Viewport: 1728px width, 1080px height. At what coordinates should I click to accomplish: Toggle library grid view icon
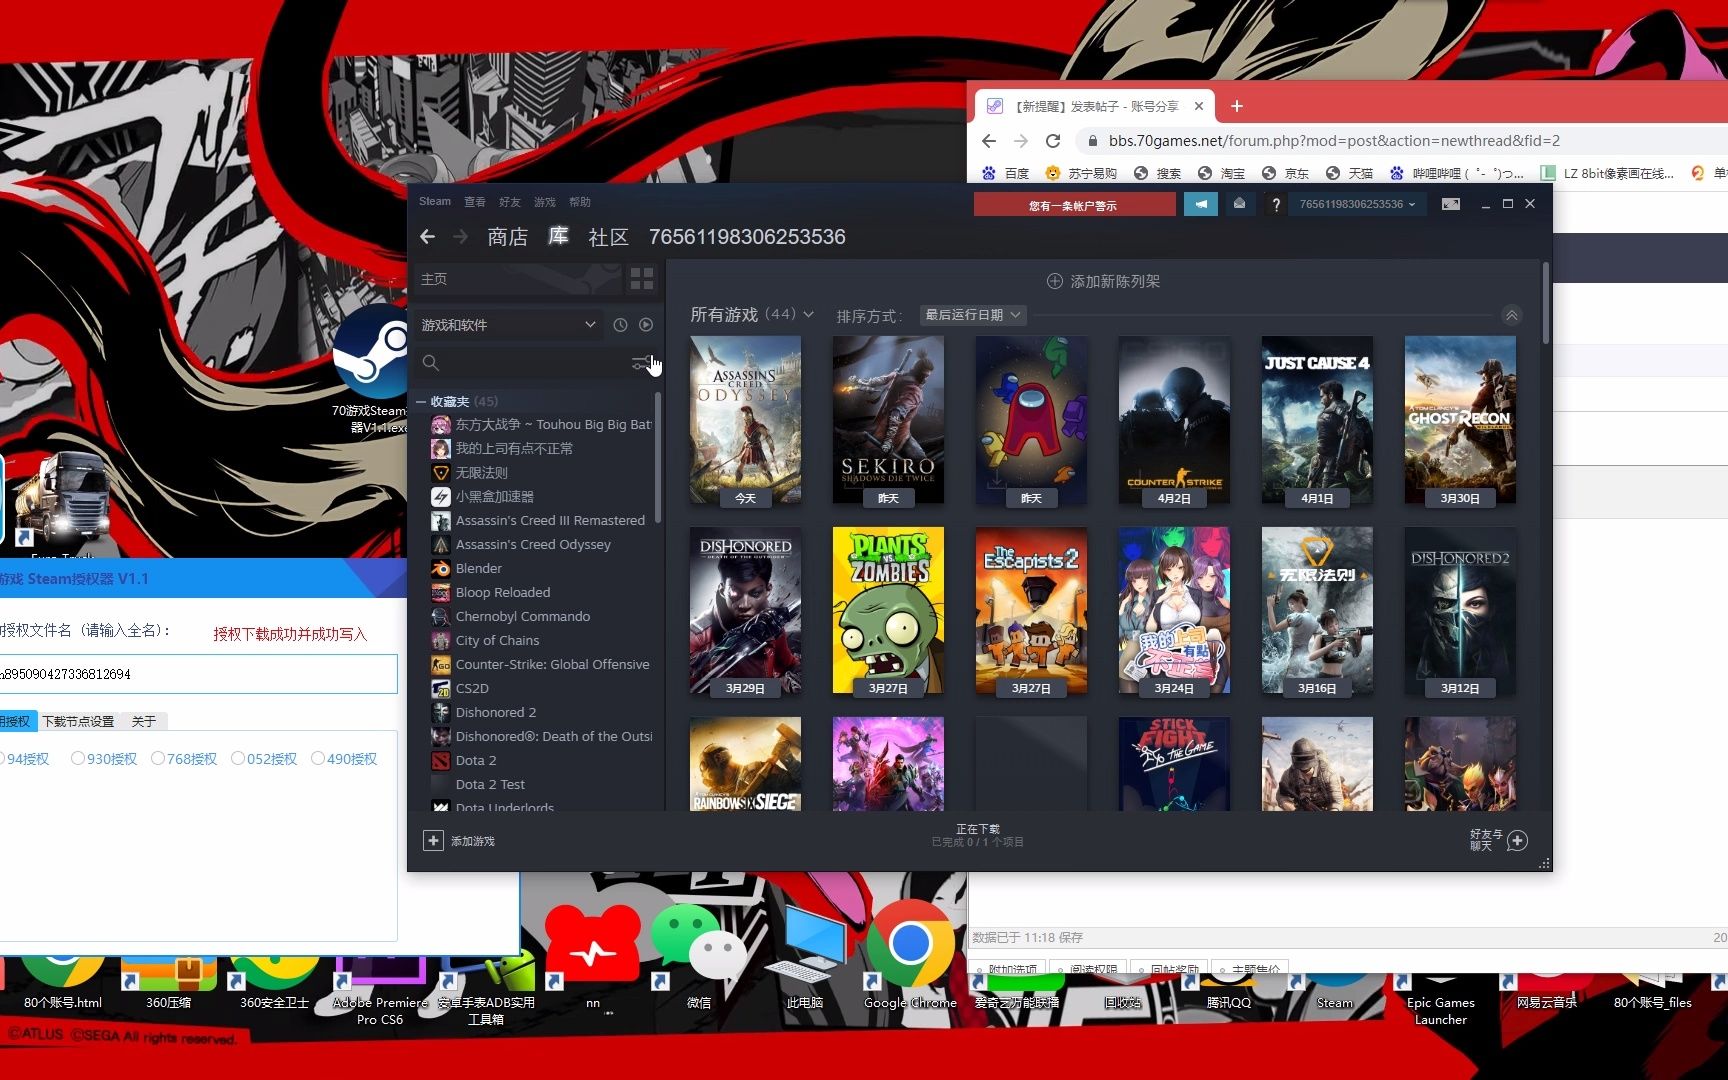[x=642, y=279]
